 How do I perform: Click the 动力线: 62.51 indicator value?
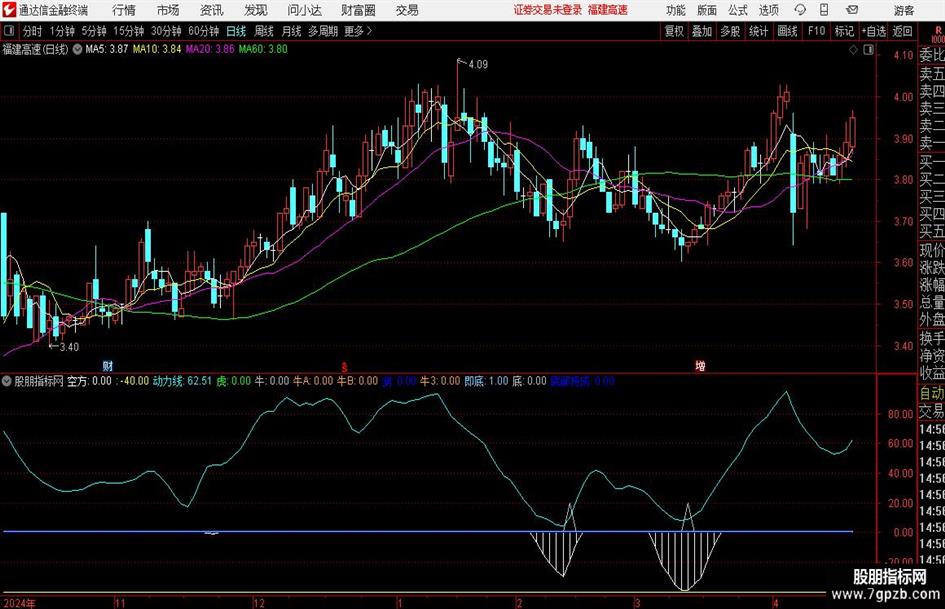(182, 381)
